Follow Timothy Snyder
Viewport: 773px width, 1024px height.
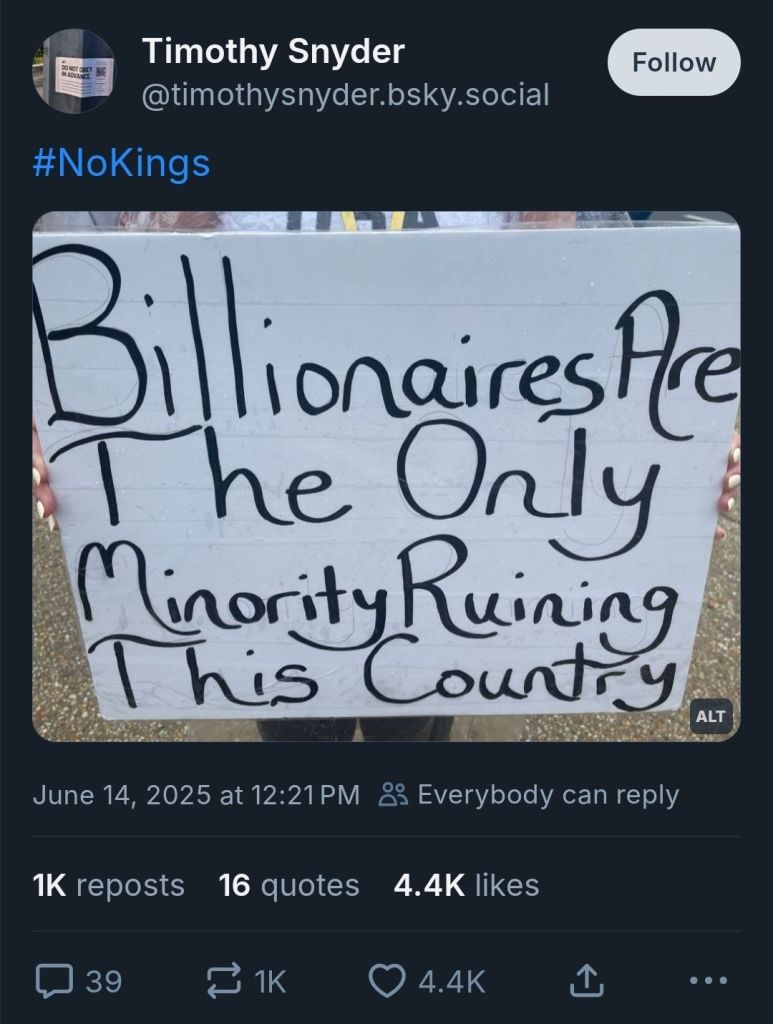(x=674, y=62)
